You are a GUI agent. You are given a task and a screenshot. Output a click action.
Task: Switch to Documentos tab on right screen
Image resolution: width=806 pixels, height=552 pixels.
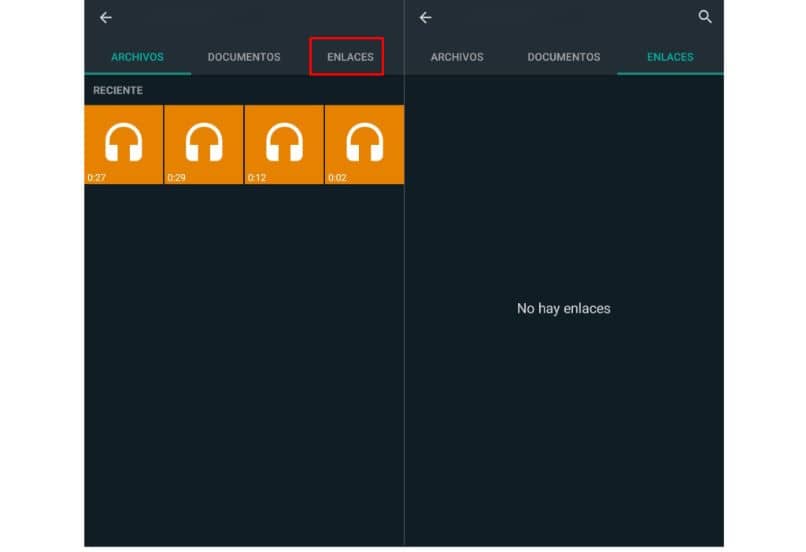tap(564, 57)
